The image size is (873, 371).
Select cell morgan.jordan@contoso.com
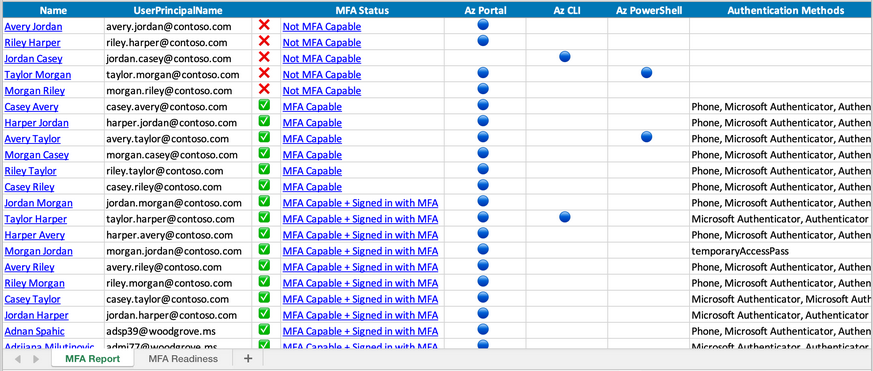click(178, 251)
